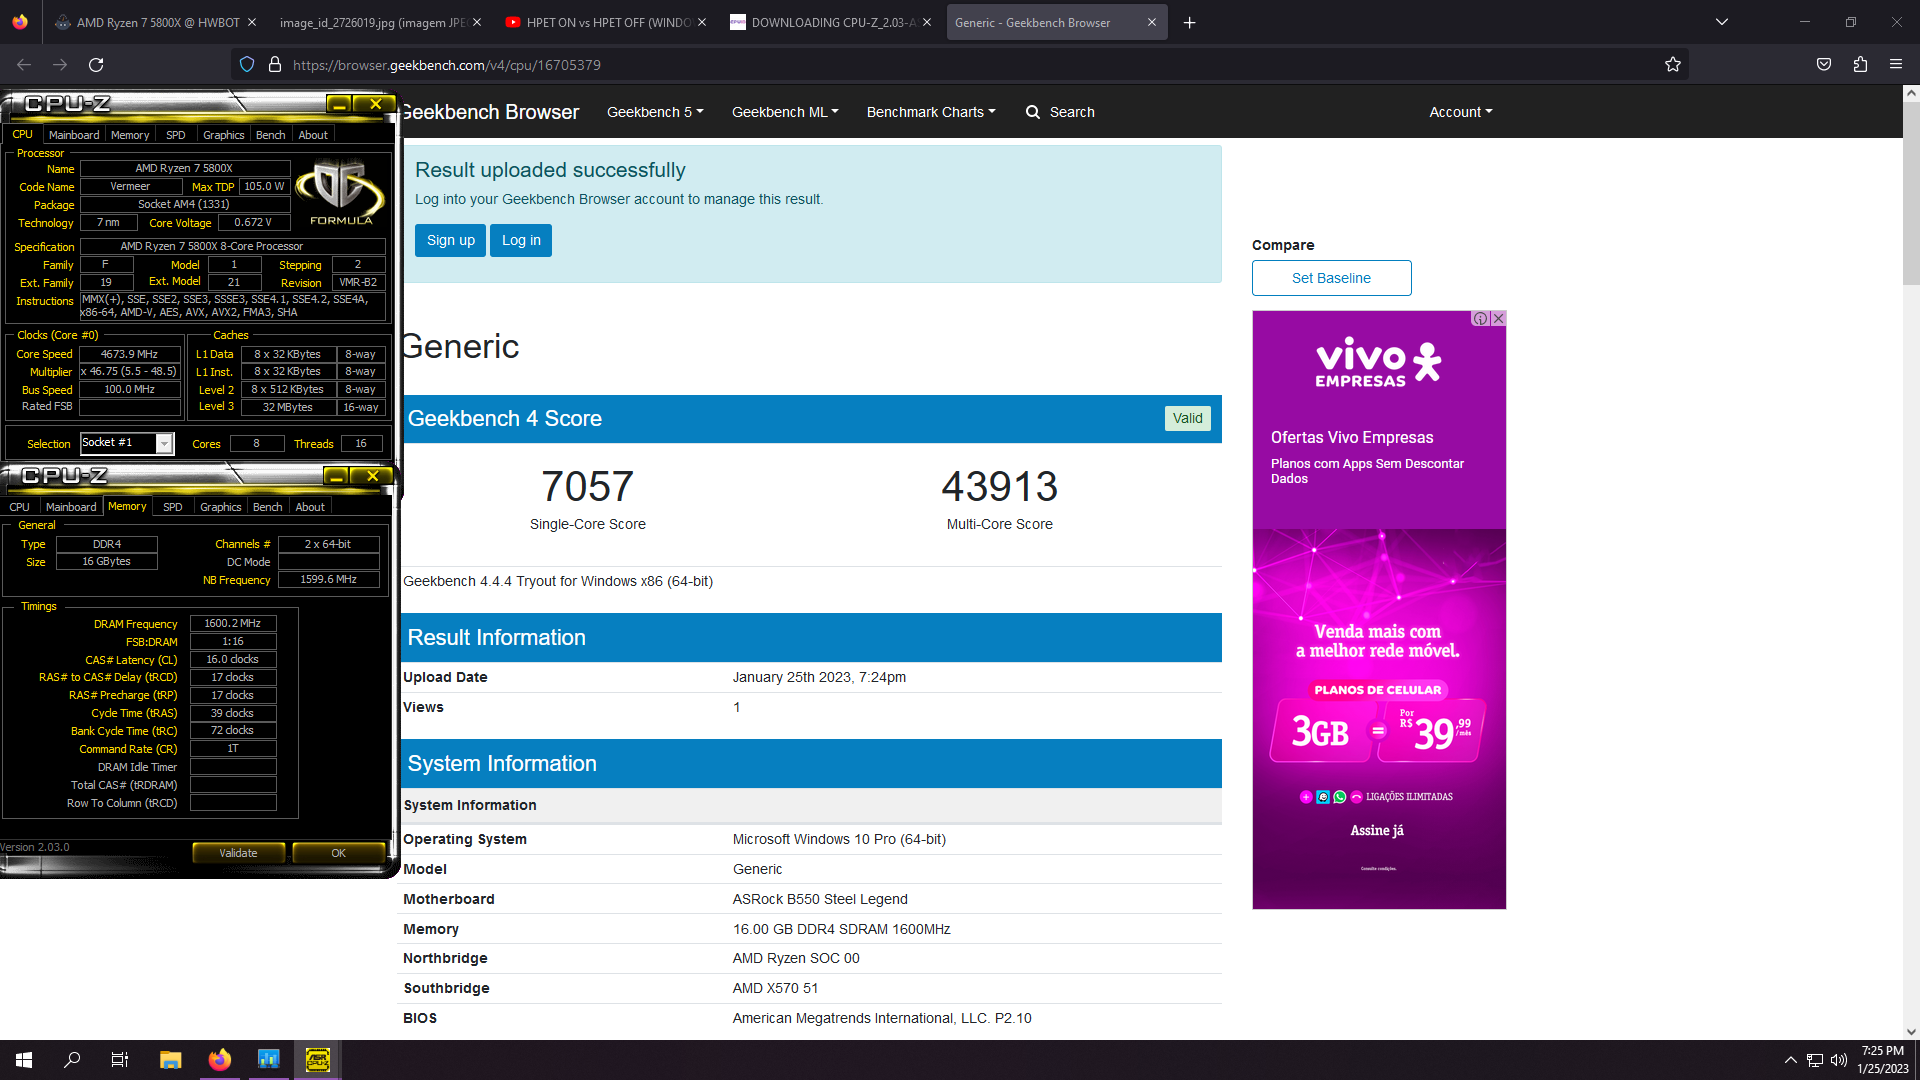Click the Firefox logo icon in tab bar
The height and width of the screenshot is (1080, 1920).
[x=20, y=22]
